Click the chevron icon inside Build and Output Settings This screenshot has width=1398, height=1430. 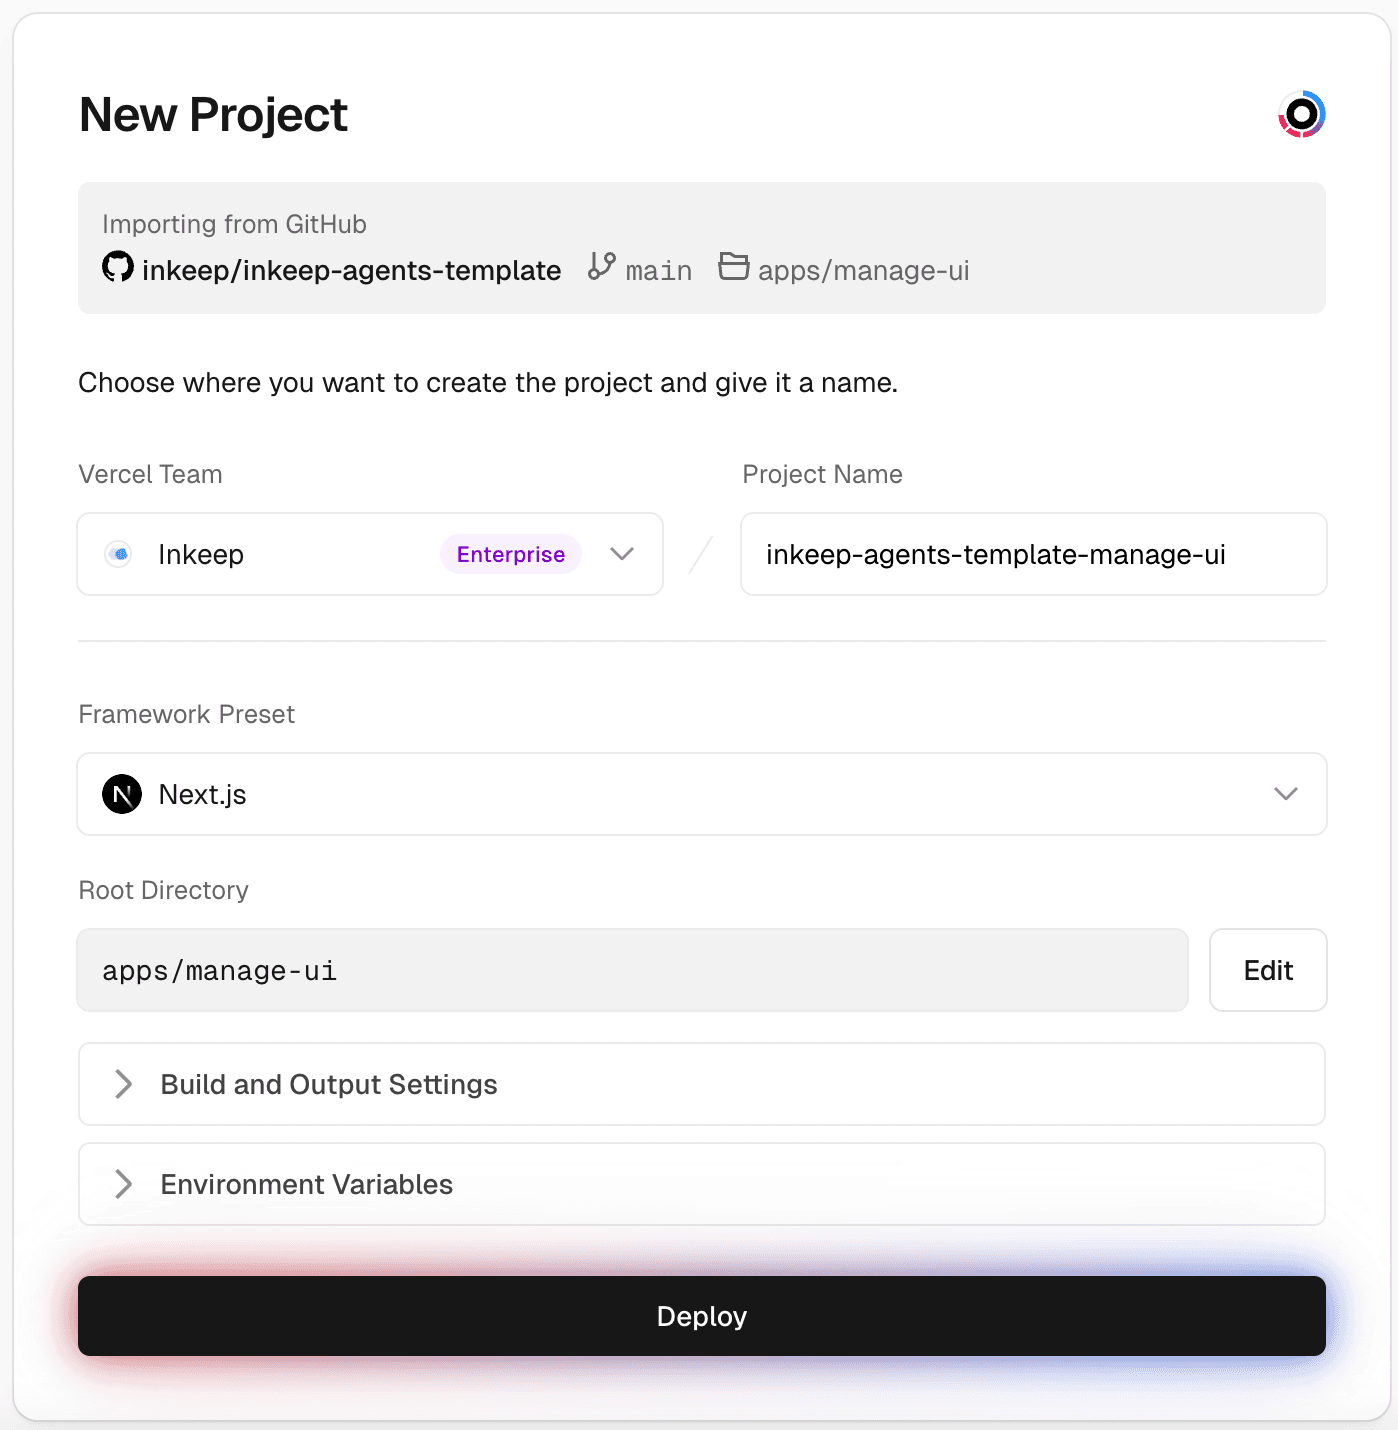coord(125,1084)
